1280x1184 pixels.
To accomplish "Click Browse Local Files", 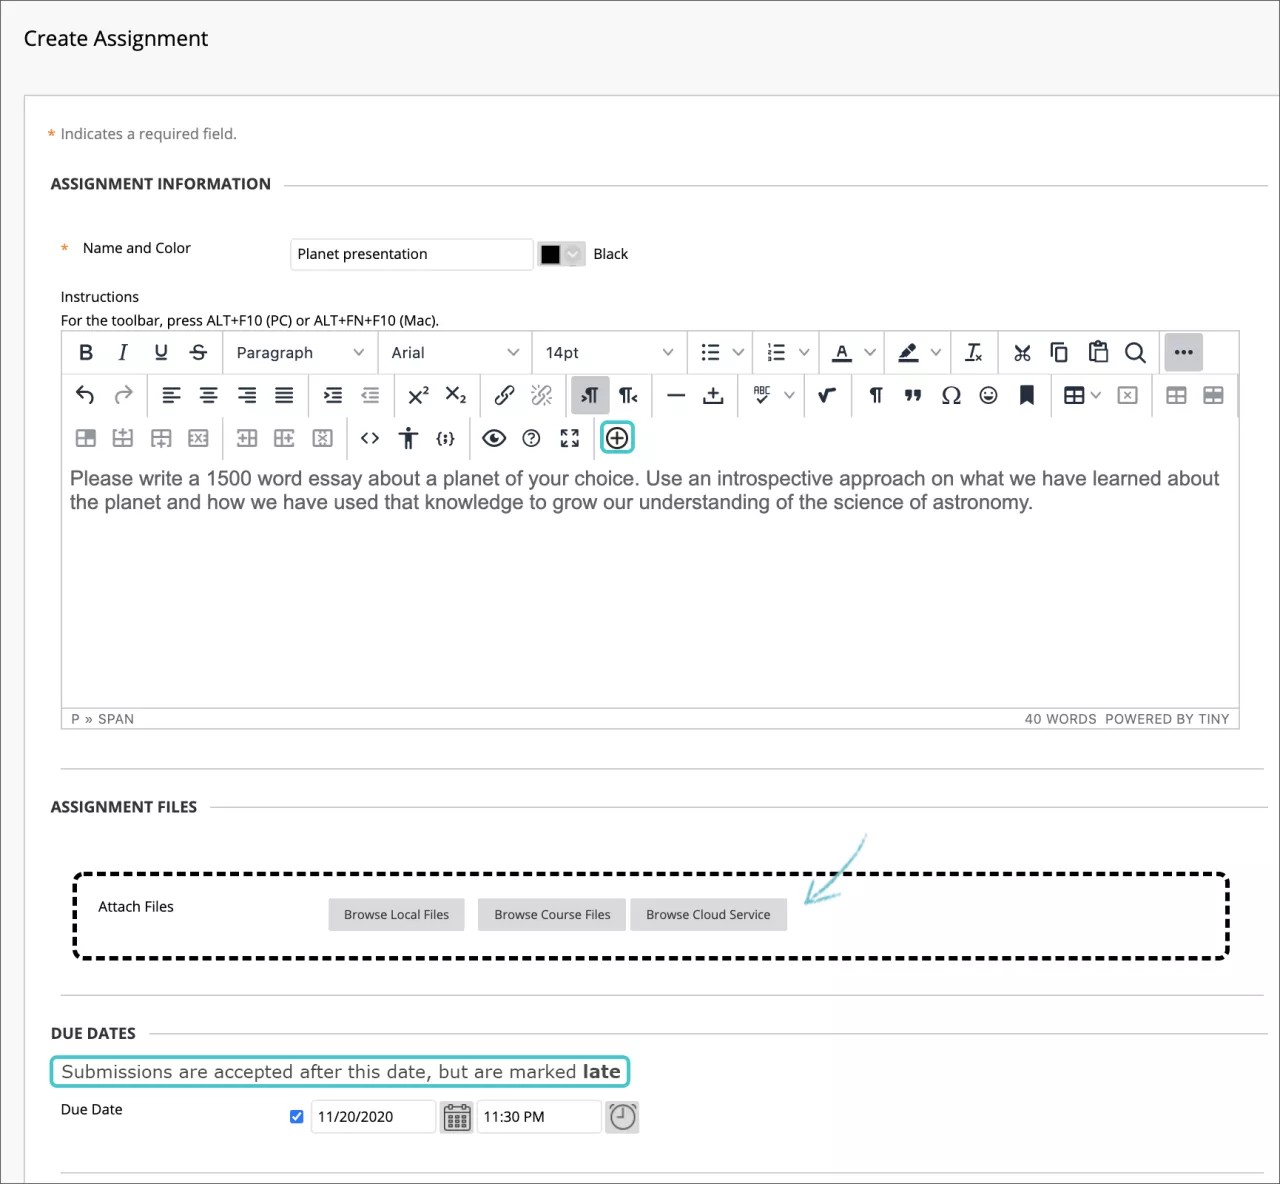I will tap(396, 914).
